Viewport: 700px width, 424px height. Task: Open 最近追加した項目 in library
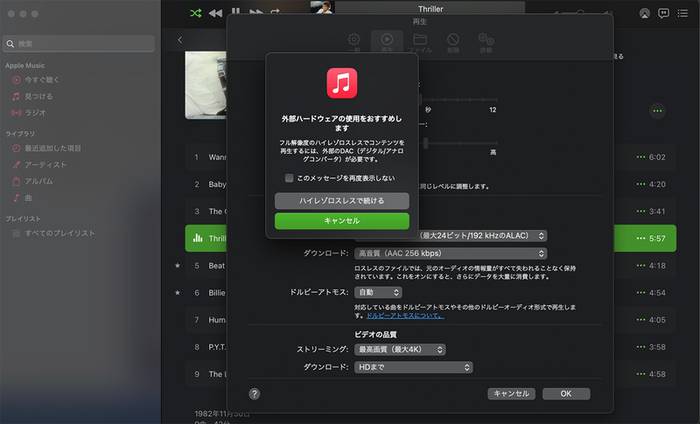tap(46, 148)
